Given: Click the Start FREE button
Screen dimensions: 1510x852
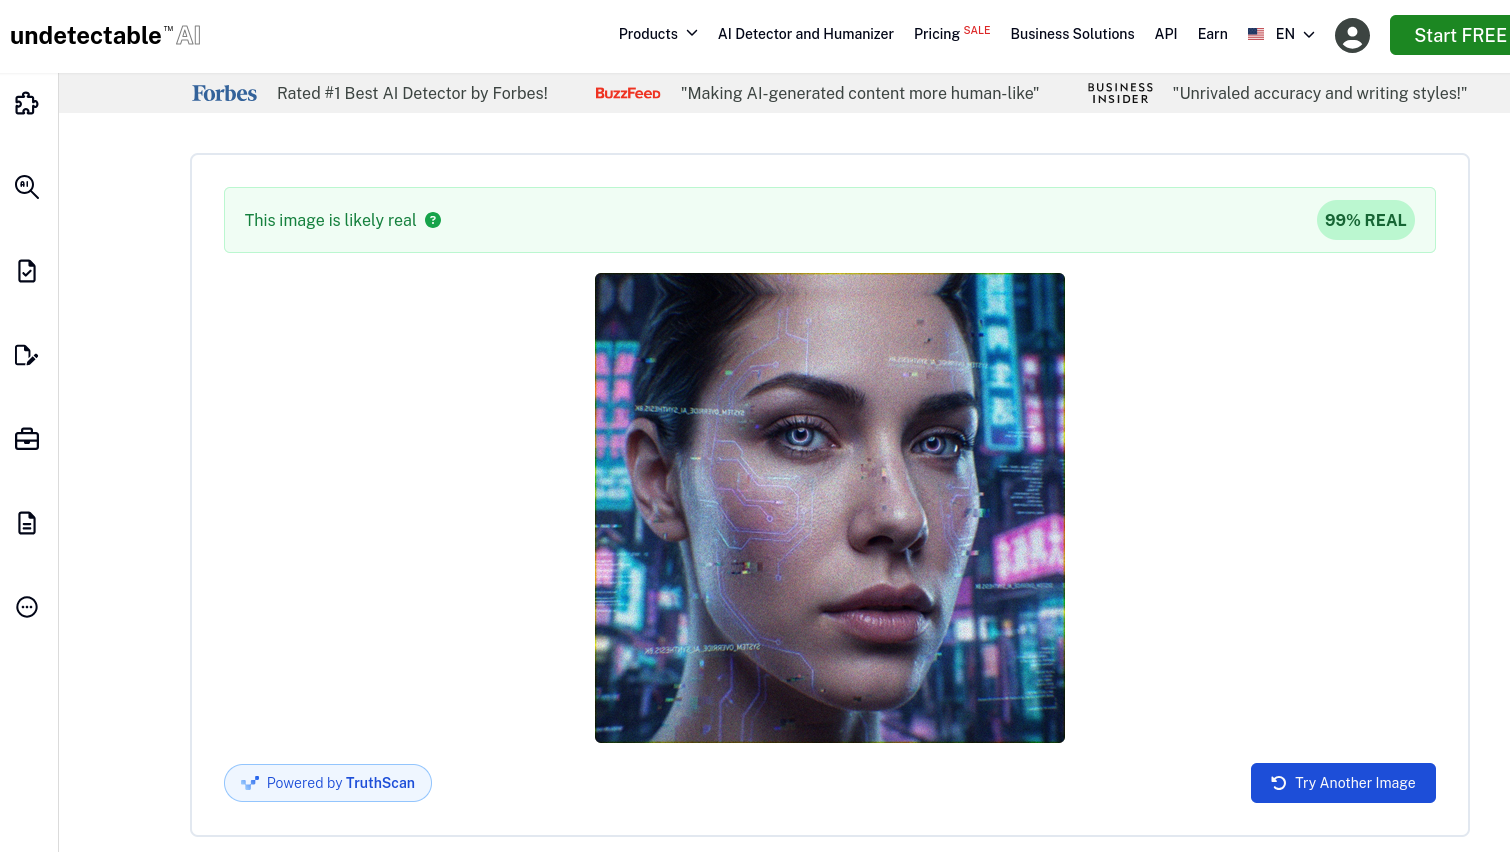Looking at the screenshot, I should 1462,34.
